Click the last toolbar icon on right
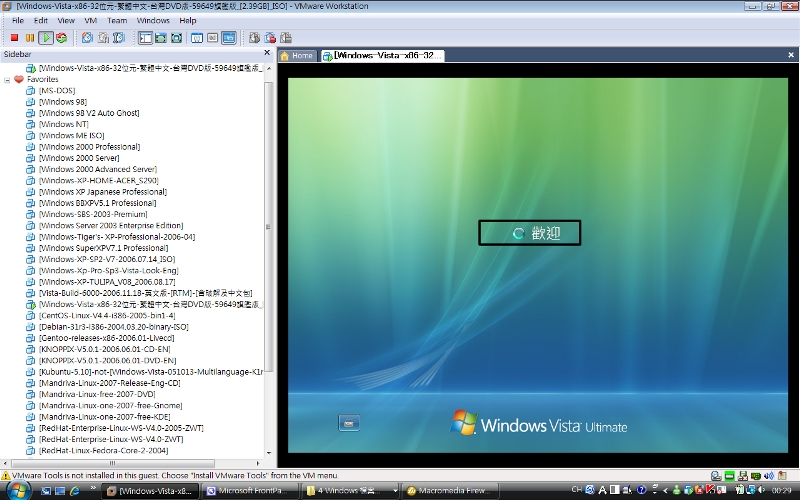The width and height of the screenshot is (800, 500). pos(286,38)
